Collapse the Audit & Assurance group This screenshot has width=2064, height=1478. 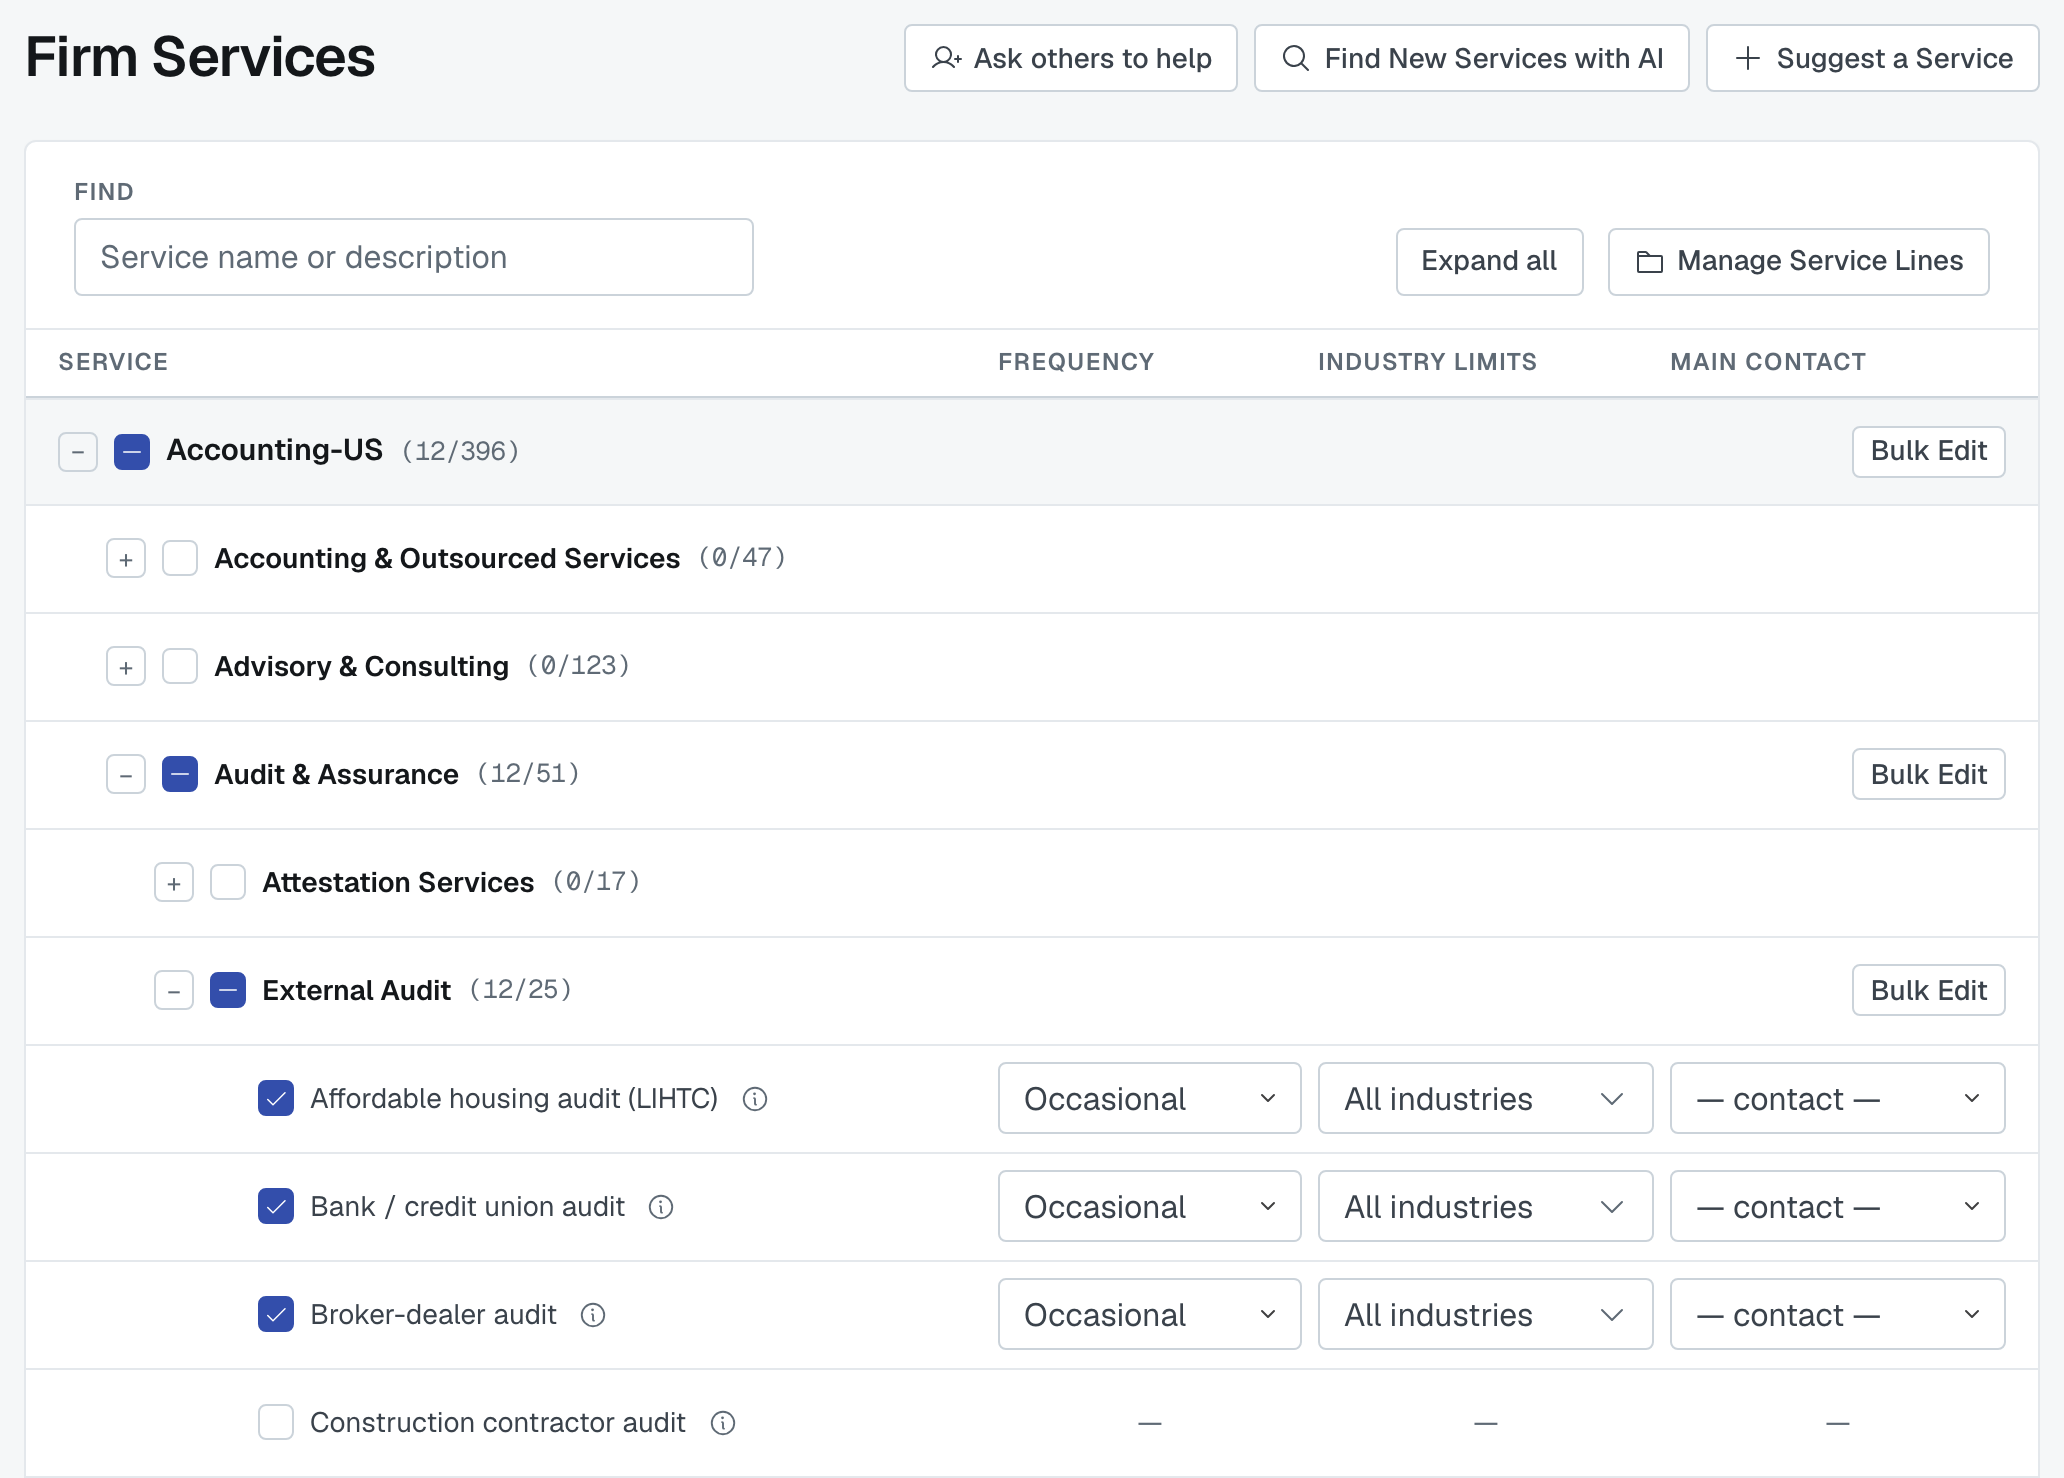[126, 775]
